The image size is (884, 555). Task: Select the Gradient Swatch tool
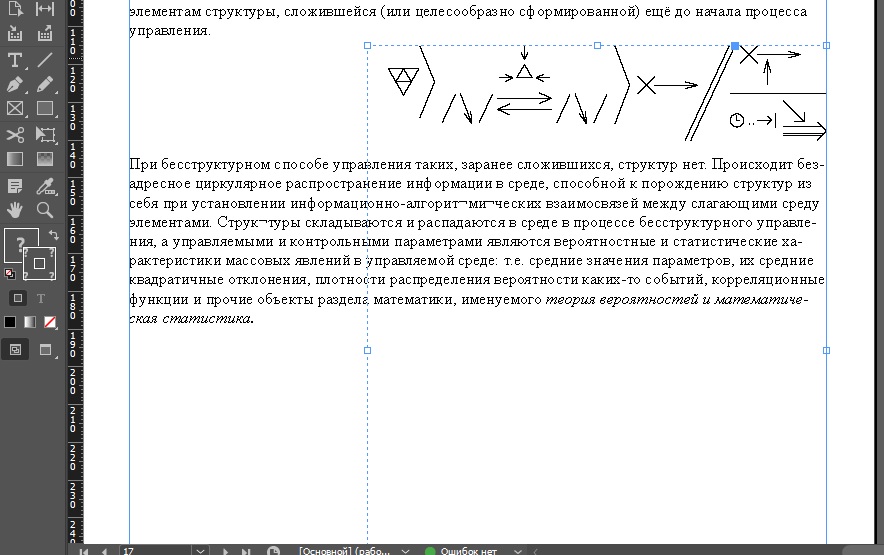coord(15,160)
